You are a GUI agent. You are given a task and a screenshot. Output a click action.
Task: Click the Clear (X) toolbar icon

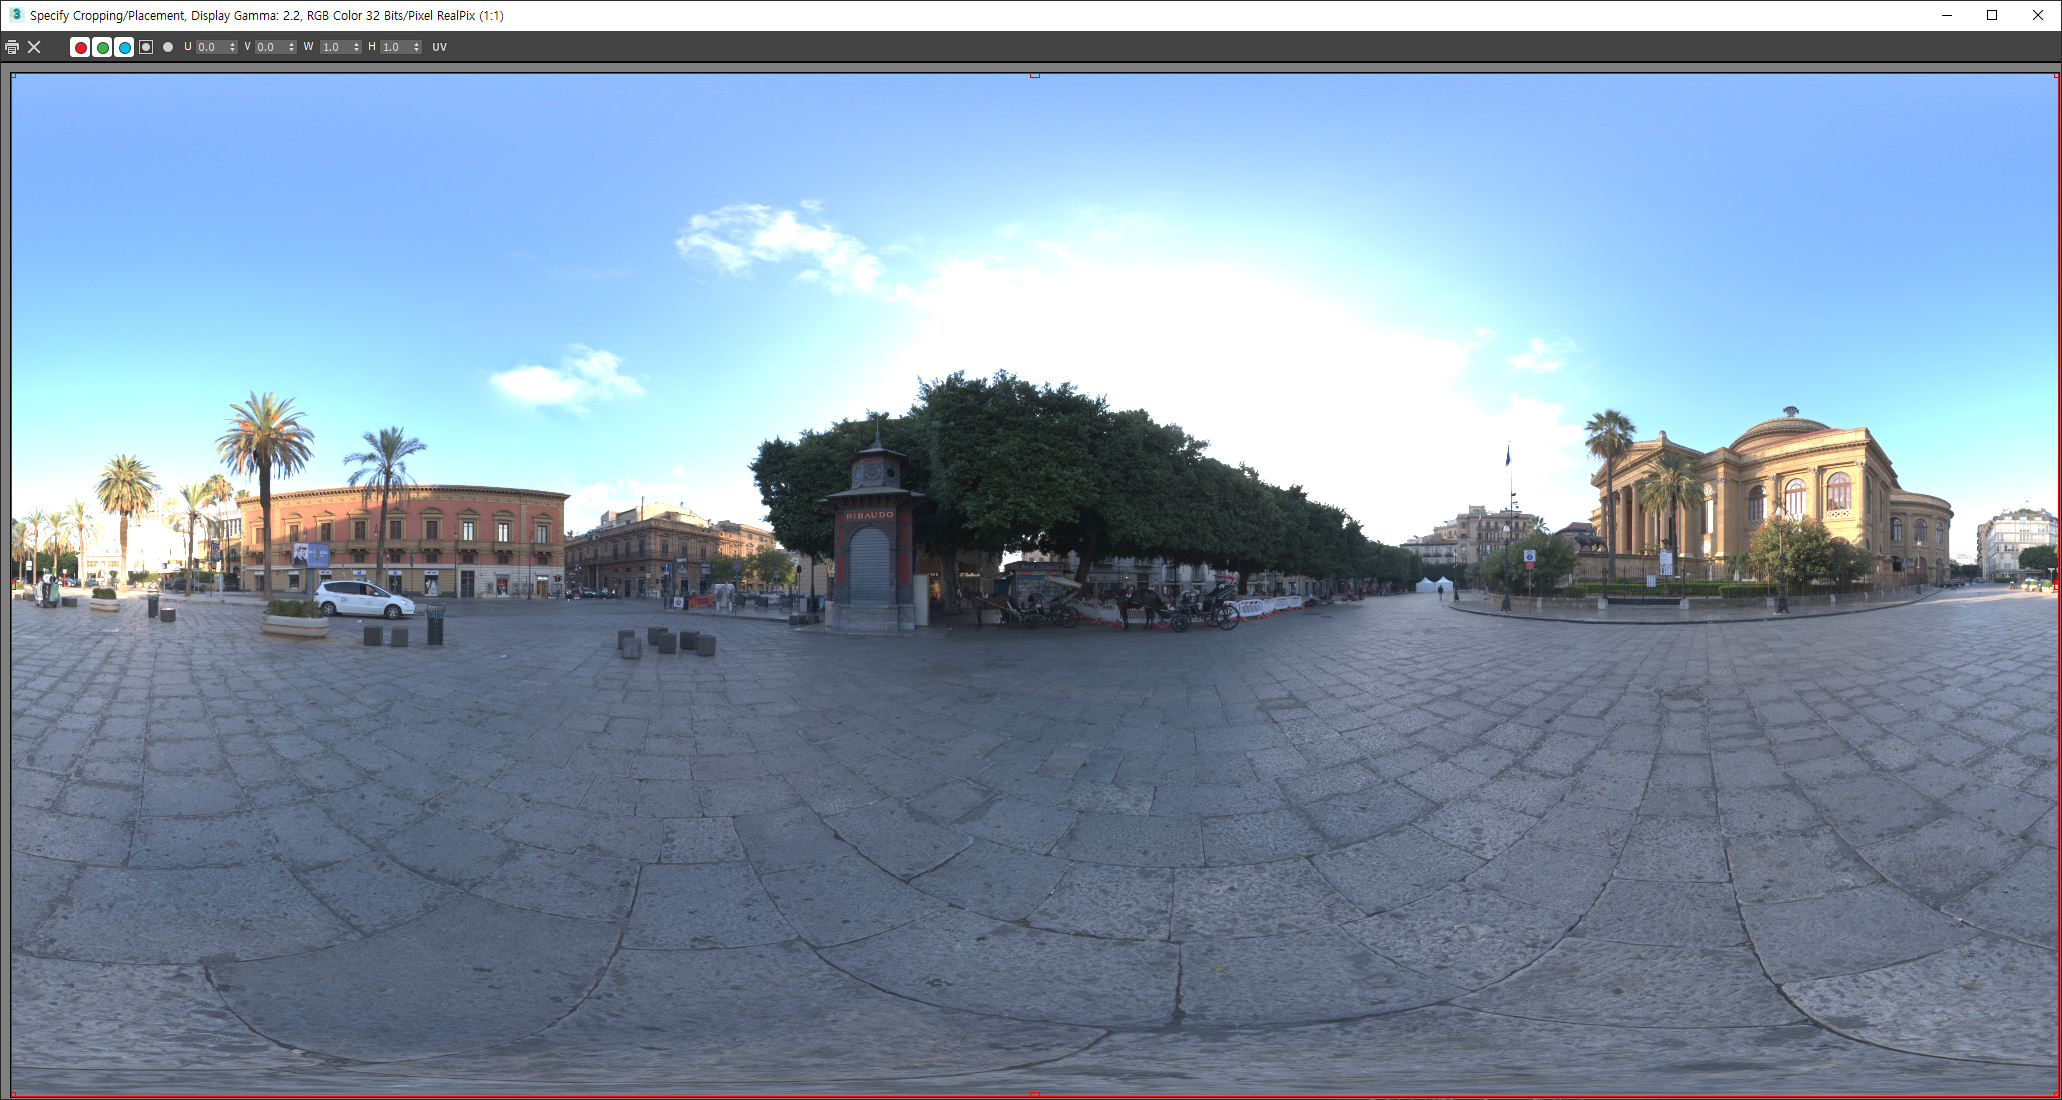(x=34, y=47)
